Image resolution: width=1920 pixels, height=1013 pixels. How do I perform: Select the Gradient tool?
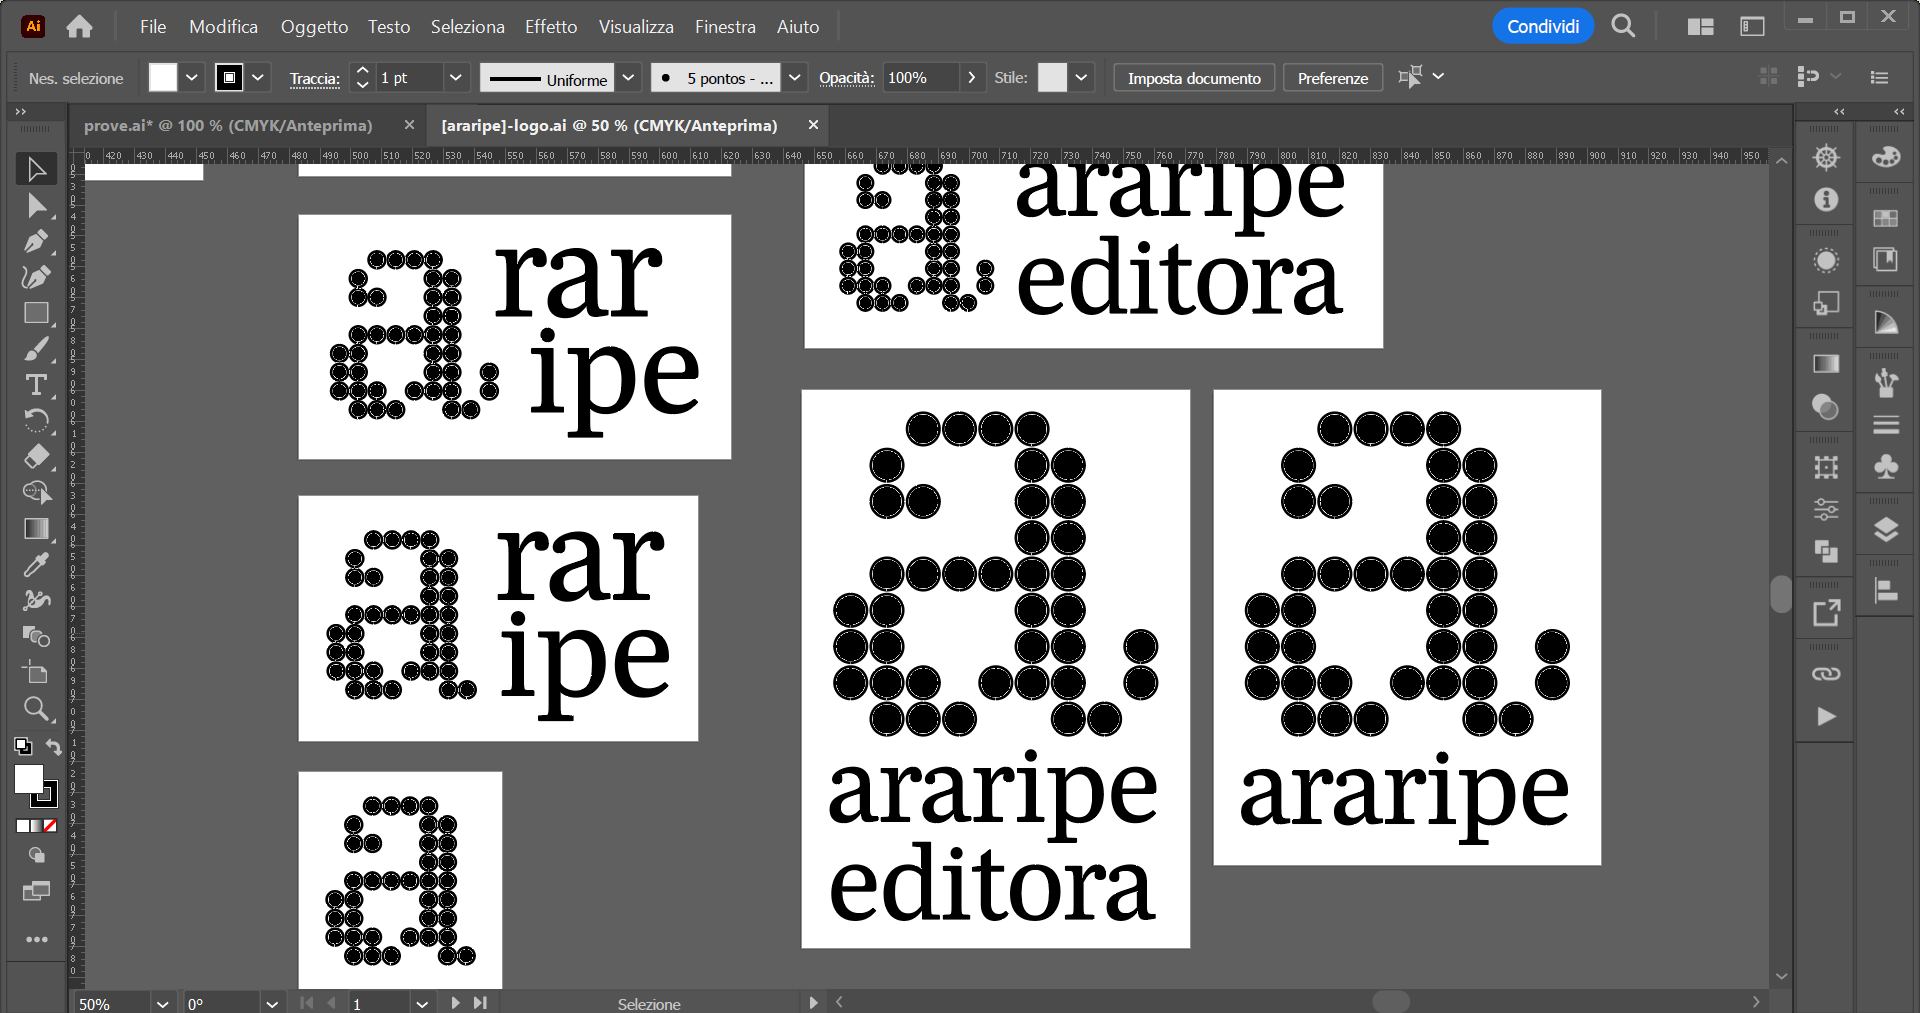click(x=36, y=529)
